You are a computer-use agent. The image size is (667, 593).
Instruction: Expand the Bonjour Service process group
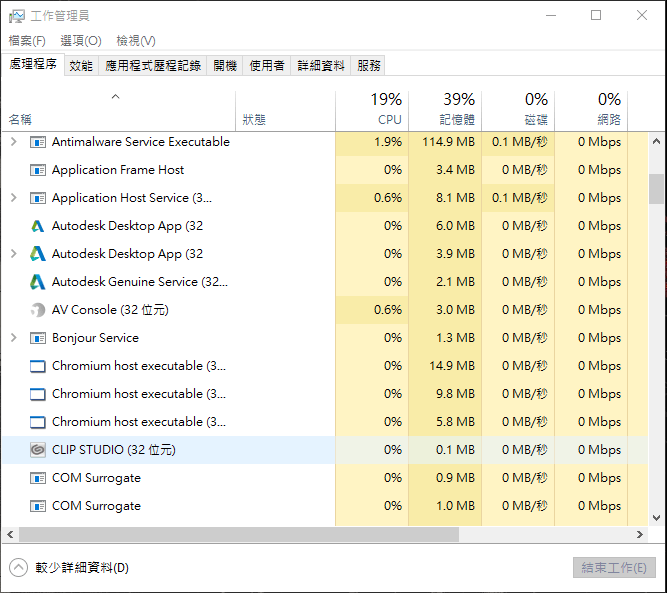point(13,338)
